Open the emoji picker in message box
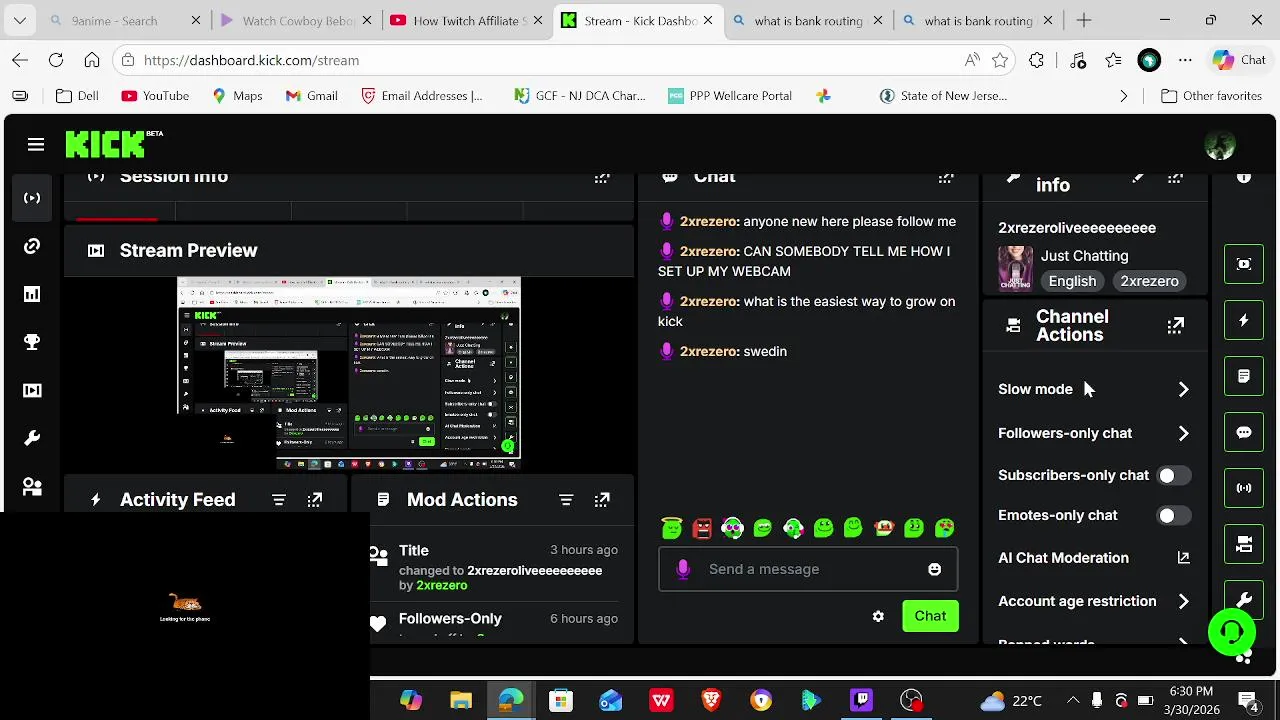1280x720 pixels. [x=934, y=569]
